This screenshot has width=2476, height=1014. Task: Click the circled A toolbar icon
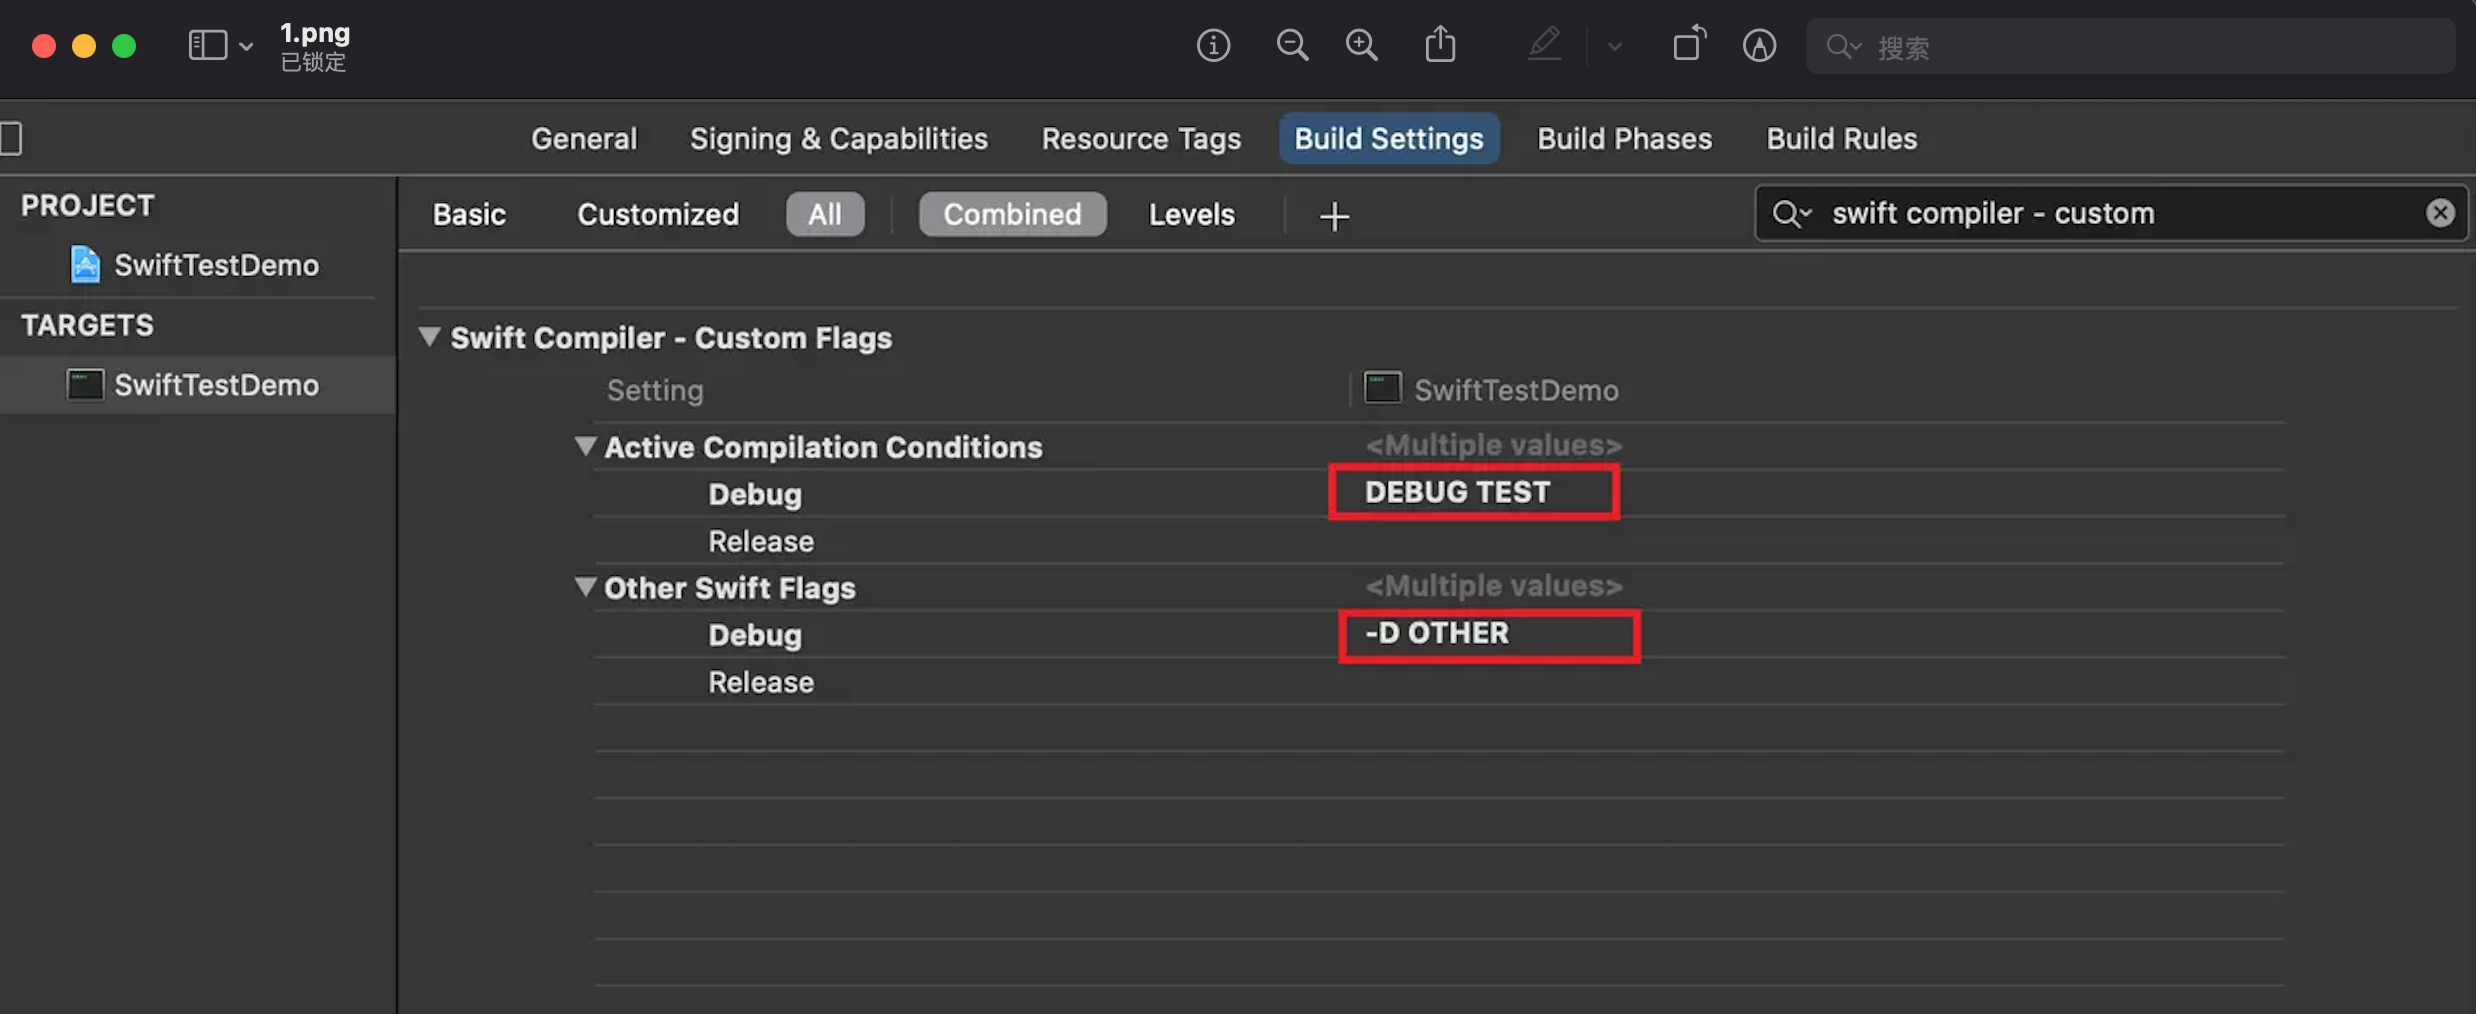[1759, 46]
